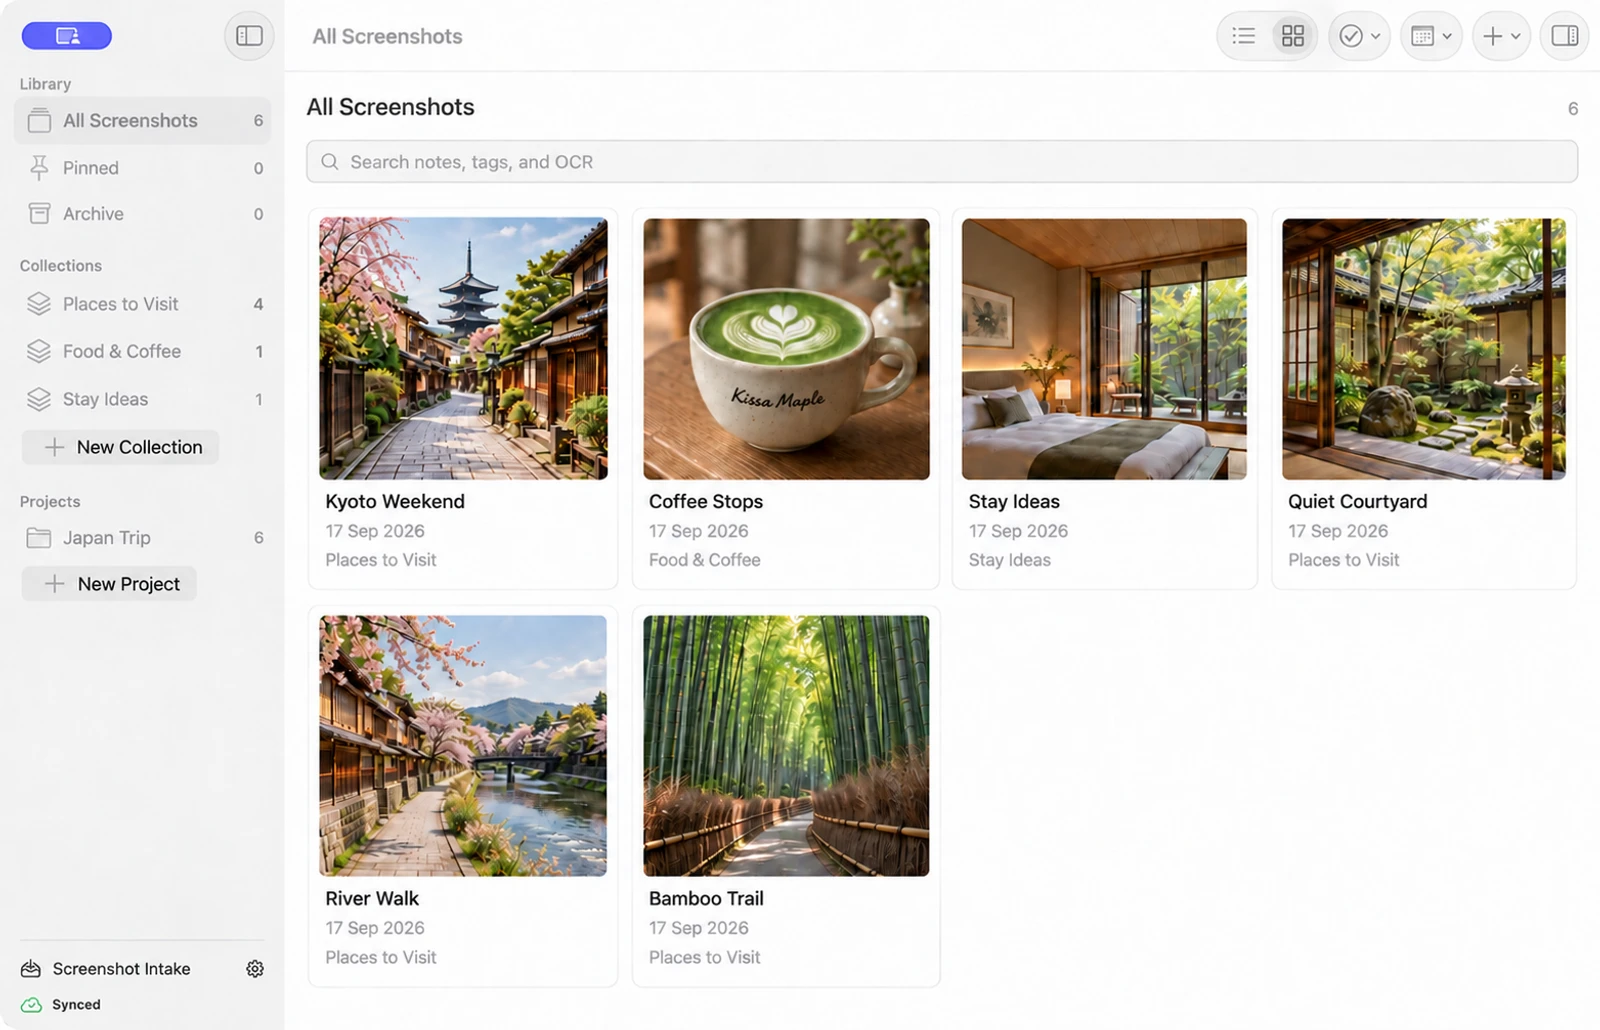Screen dimensions: 1600x1030
Task: Open the Japan Trip project
Action: (143, 538)
